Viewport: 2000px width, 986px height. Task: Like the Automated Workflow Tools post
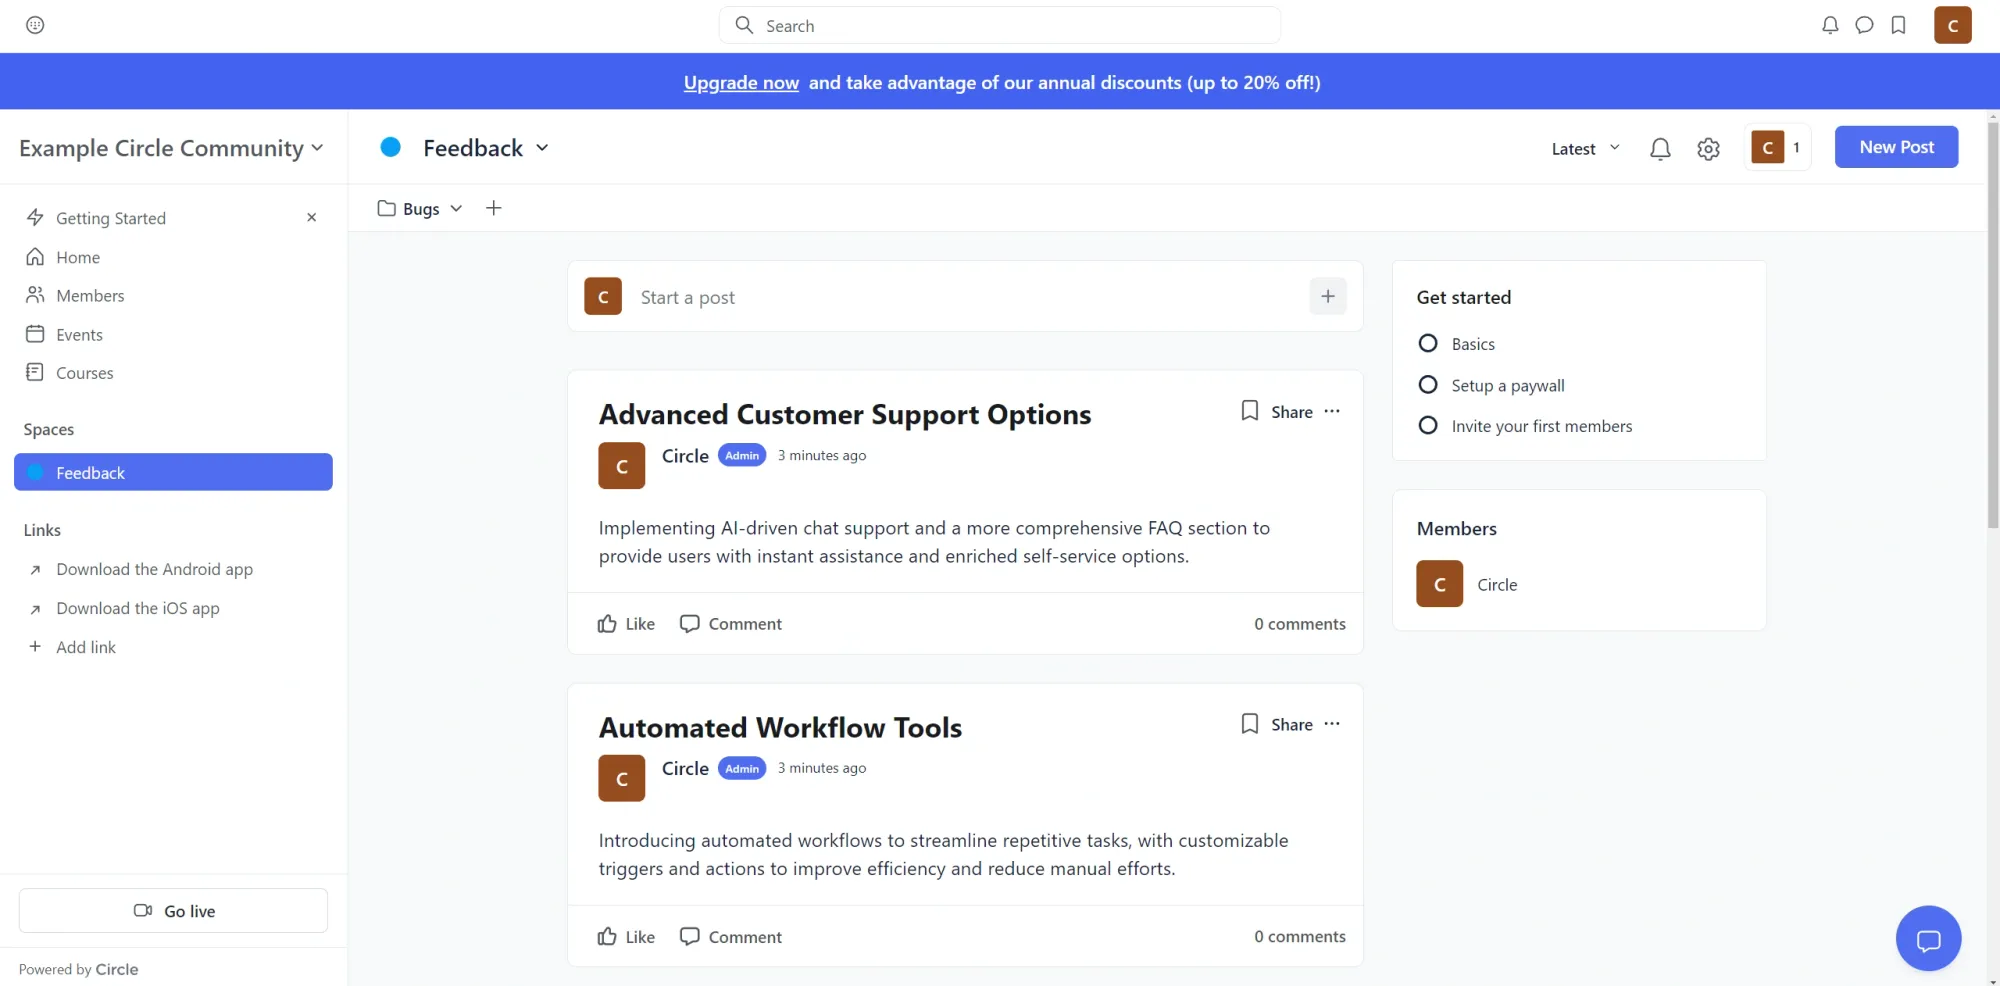point(625,936)
